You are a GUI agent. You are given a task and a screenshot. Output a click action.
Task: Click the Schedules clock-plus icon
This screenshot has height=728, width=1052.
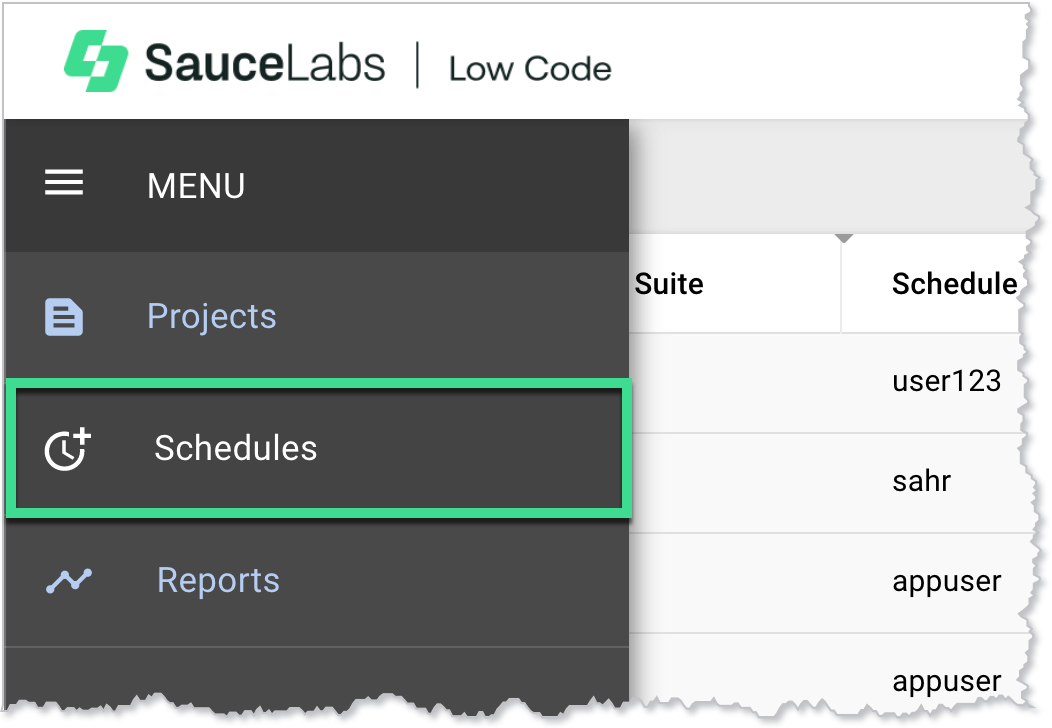(x=67, y=449)
